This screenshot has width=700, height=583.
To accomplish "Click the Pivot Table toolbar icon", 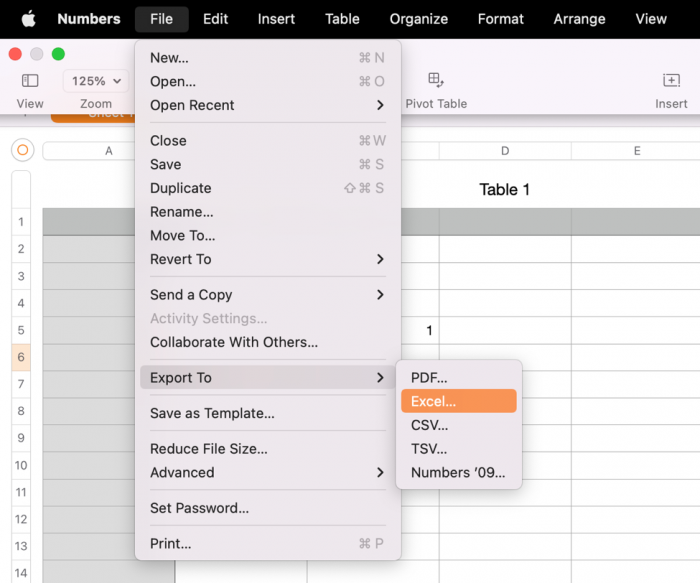I will [436, 80].
